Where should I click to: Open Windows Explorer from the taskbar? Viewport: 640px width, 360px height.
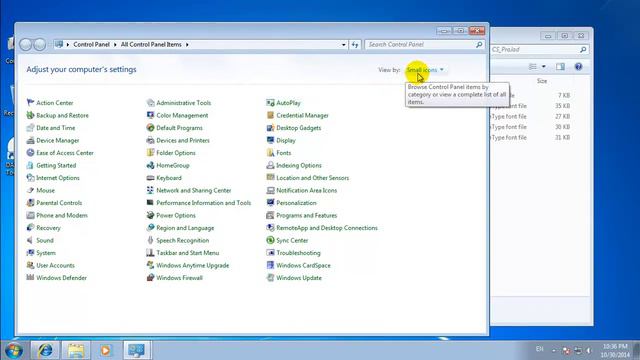point(76,350)
